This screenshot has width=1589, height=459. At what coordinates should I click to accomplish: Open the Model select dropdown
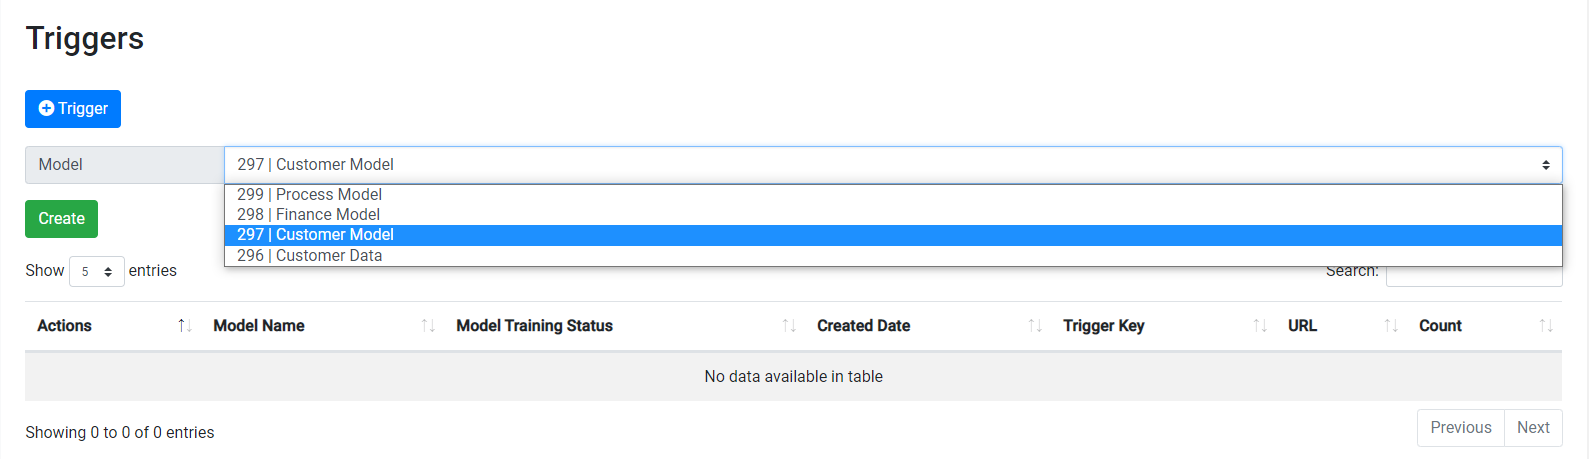point(892,165)
